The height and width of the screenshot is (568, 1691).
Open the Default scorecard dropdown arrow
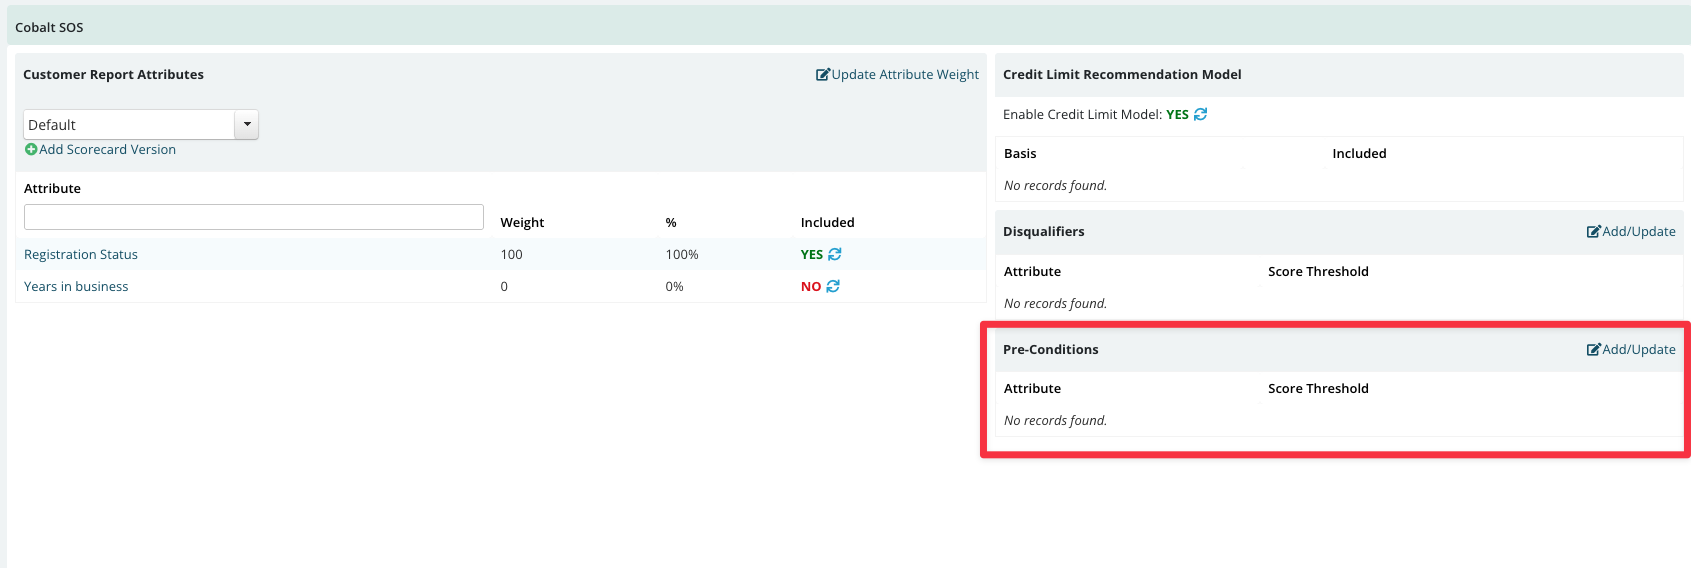246,125
